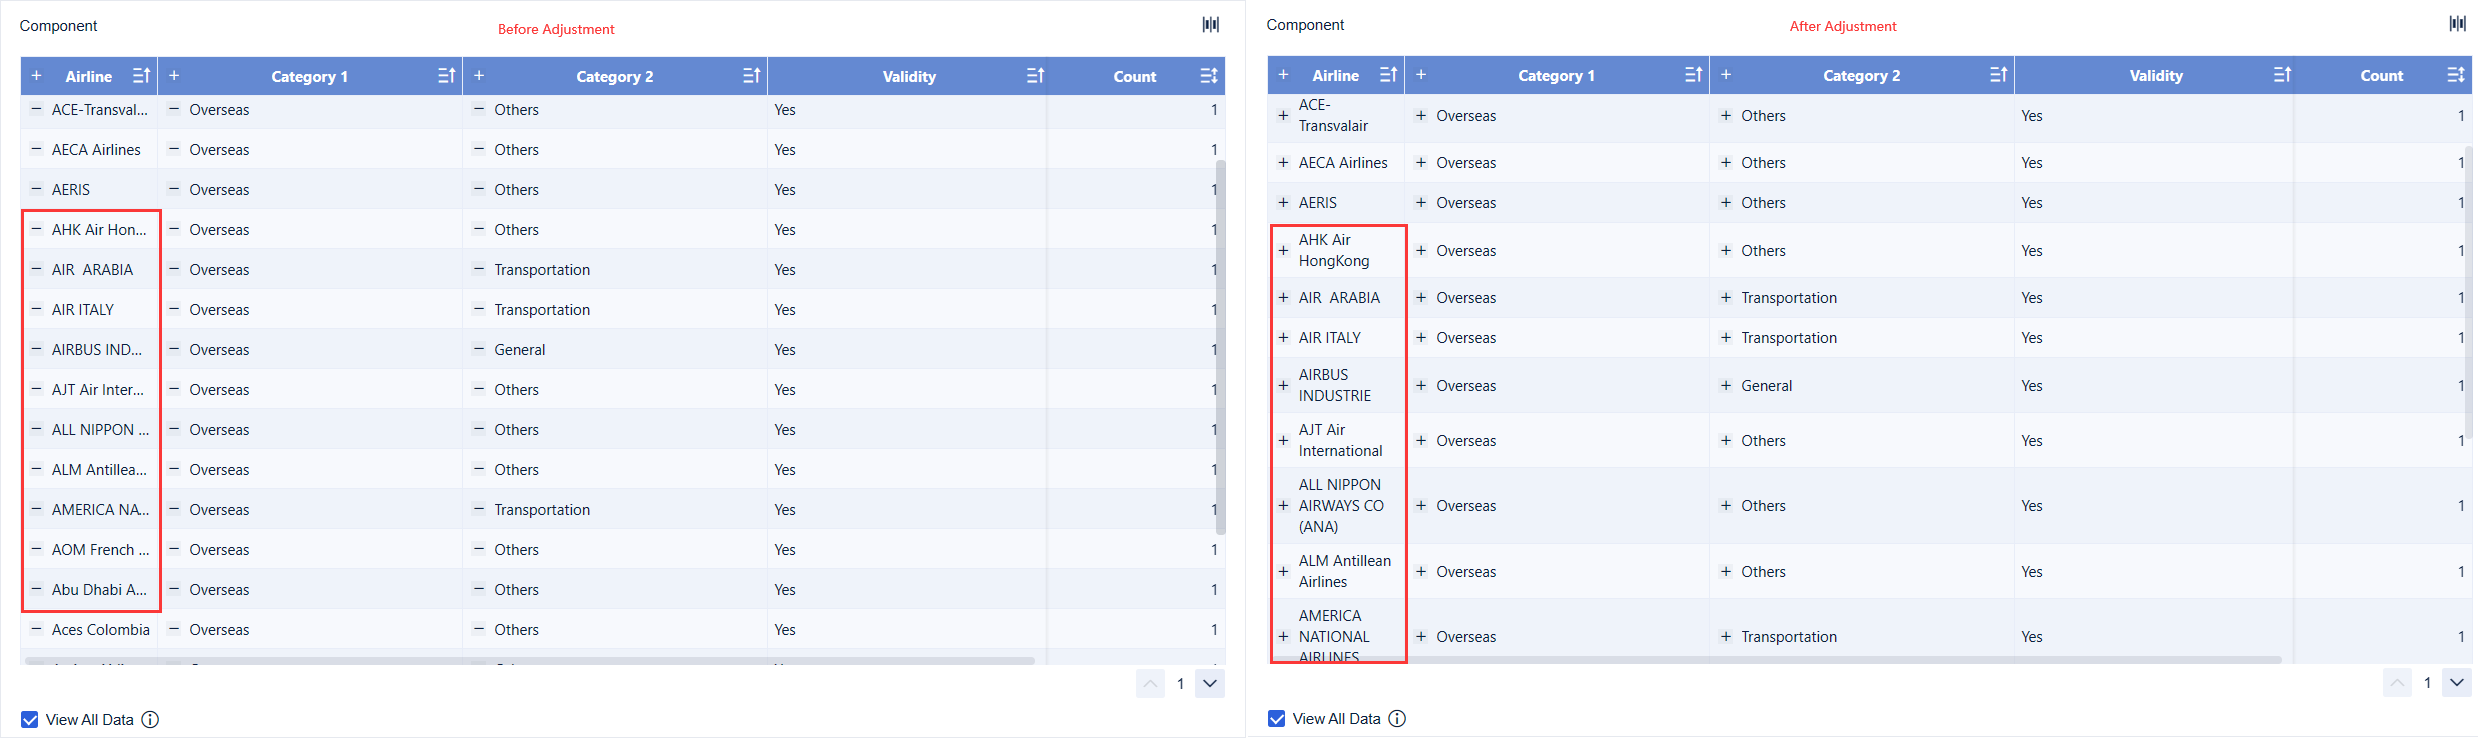
Task: Sort Airline column in After Adjustment table
Action: 1389,75
